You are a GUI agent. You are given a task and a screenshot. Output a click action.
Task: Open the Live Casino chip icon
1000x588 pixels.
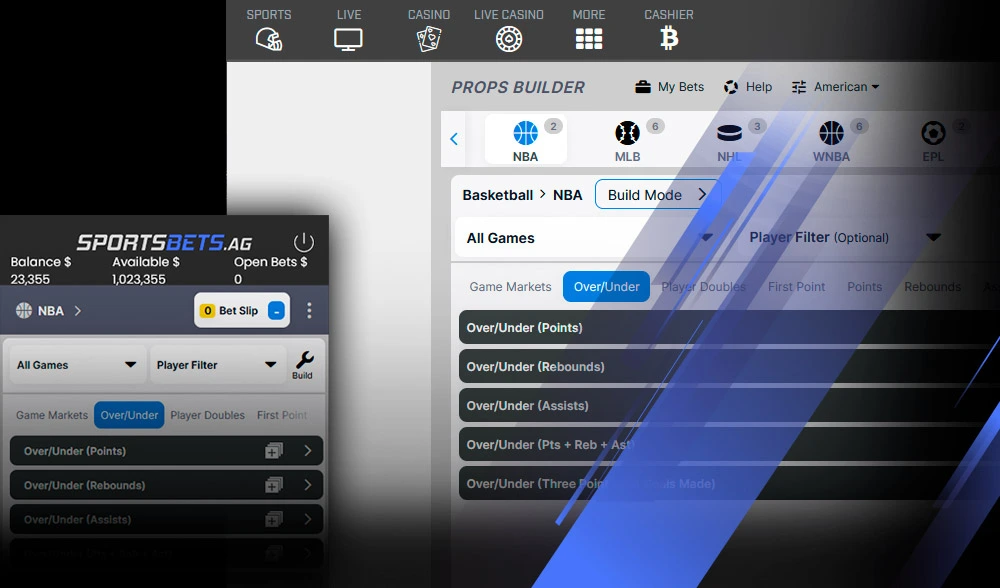point(509,40)
